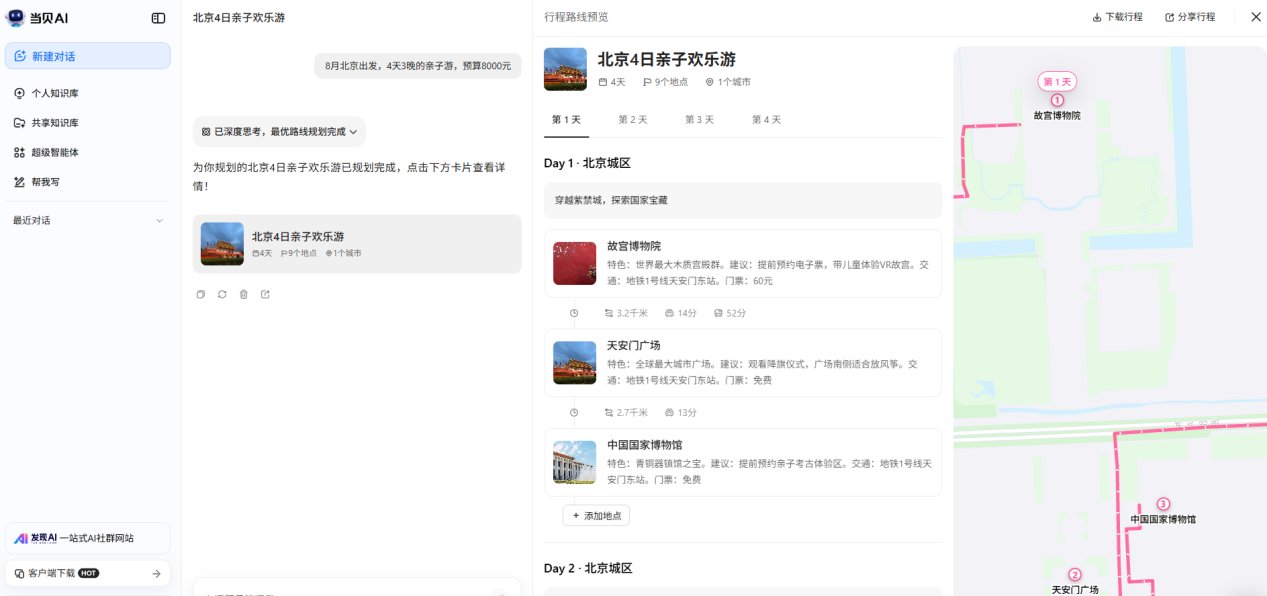Click the 行程路线预览 panel title
Screen dimensions: 1267x596
[576, 17]
